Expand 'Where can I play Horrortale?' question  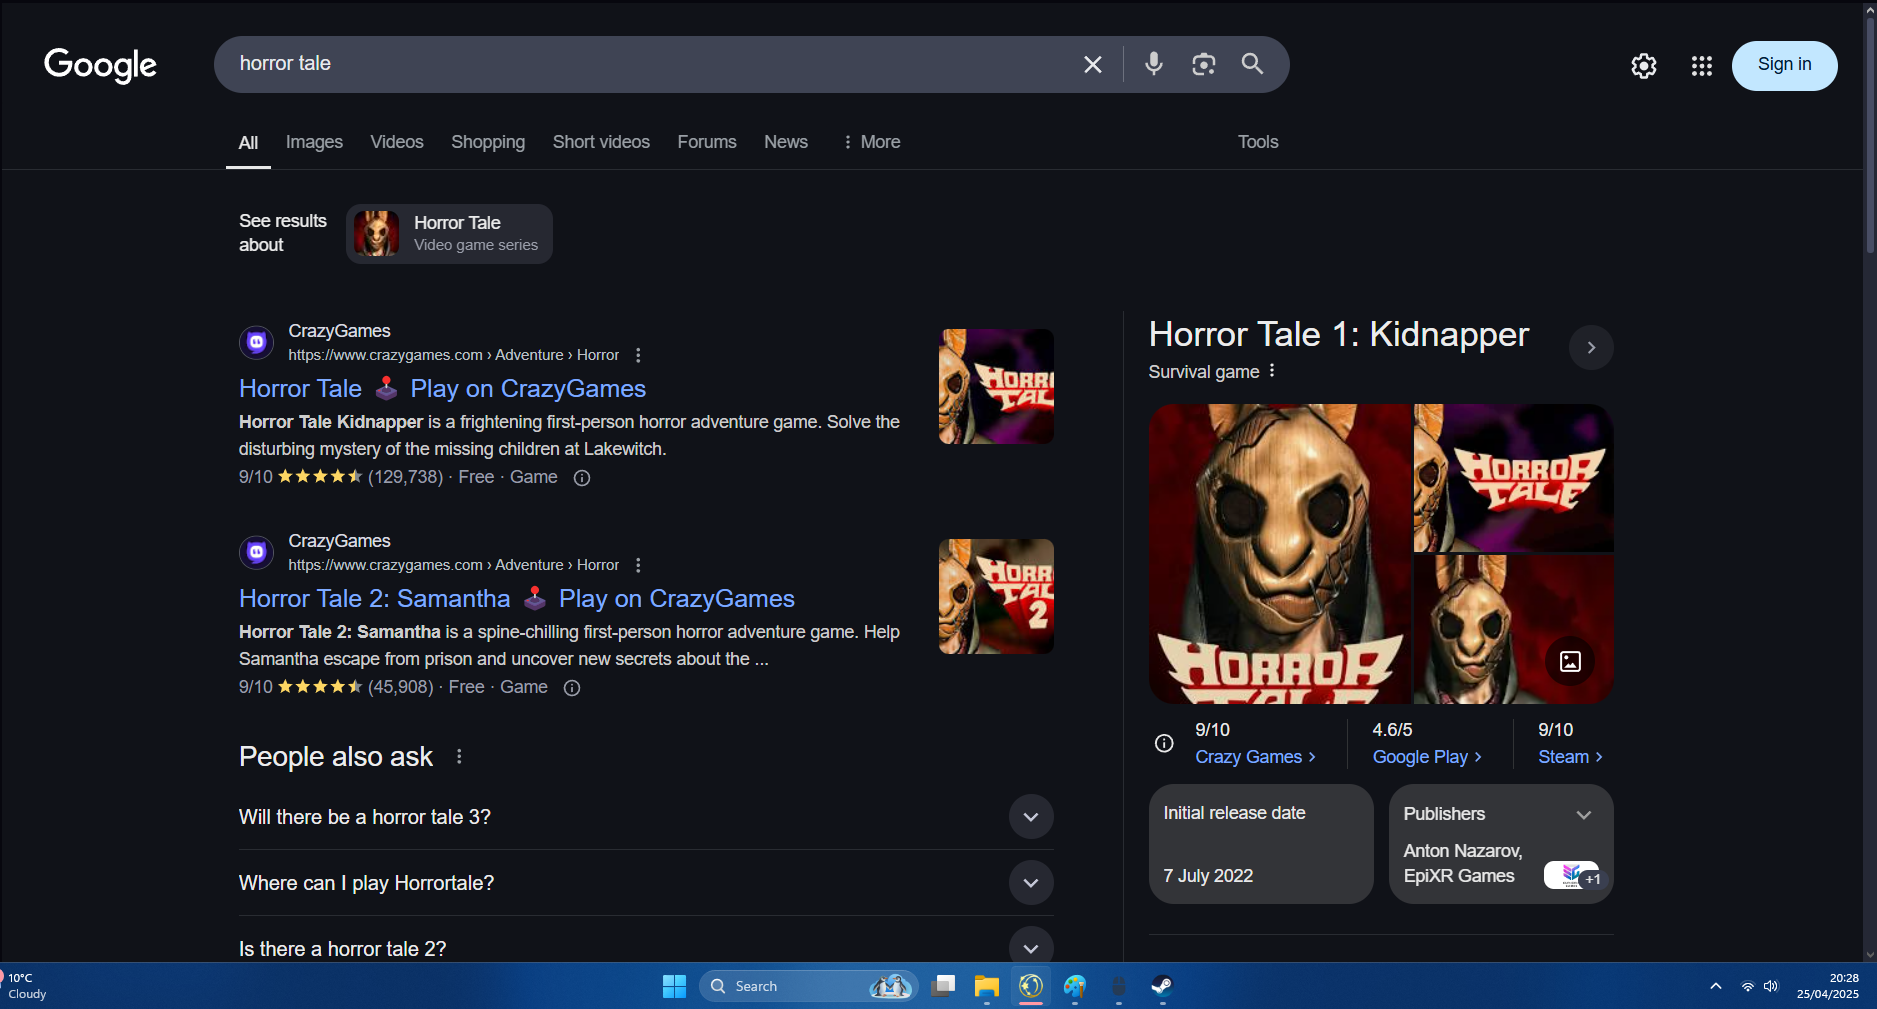pyautogui.click(x=1031, y=883)
